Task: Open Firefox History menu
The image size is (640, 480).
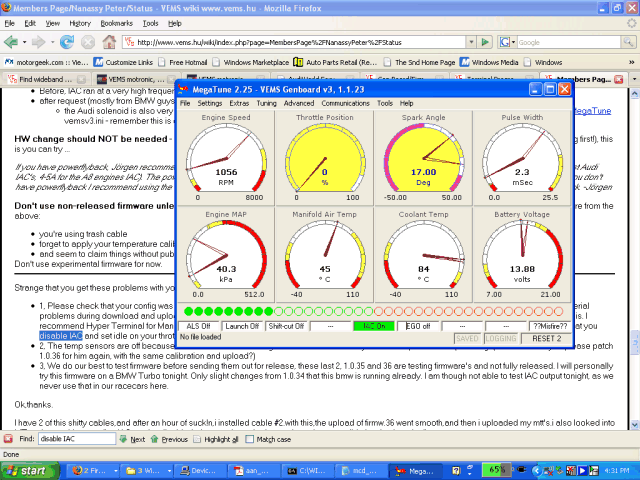Action: 80,23
